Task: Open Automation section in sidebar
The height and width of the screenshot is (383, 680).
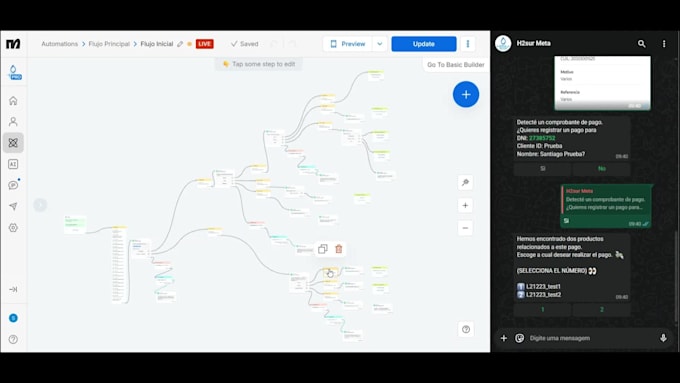Action: coord(13,143)
